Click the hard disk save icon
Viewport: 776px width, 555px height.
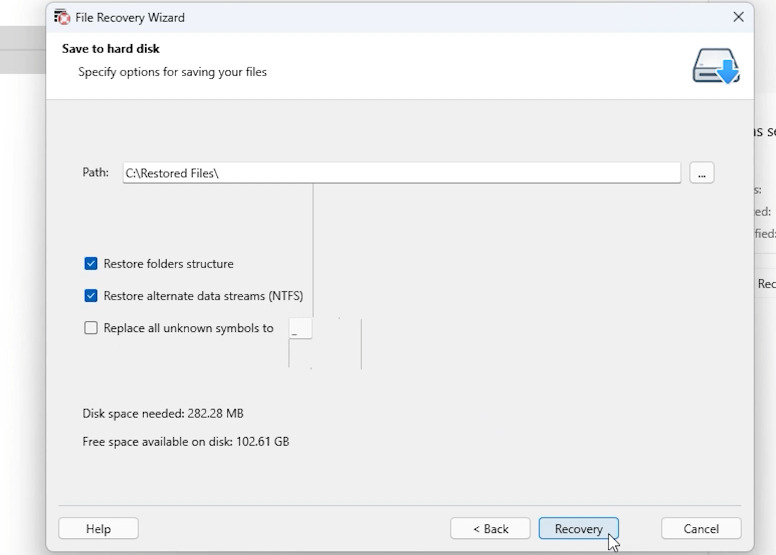click(716, 66)
